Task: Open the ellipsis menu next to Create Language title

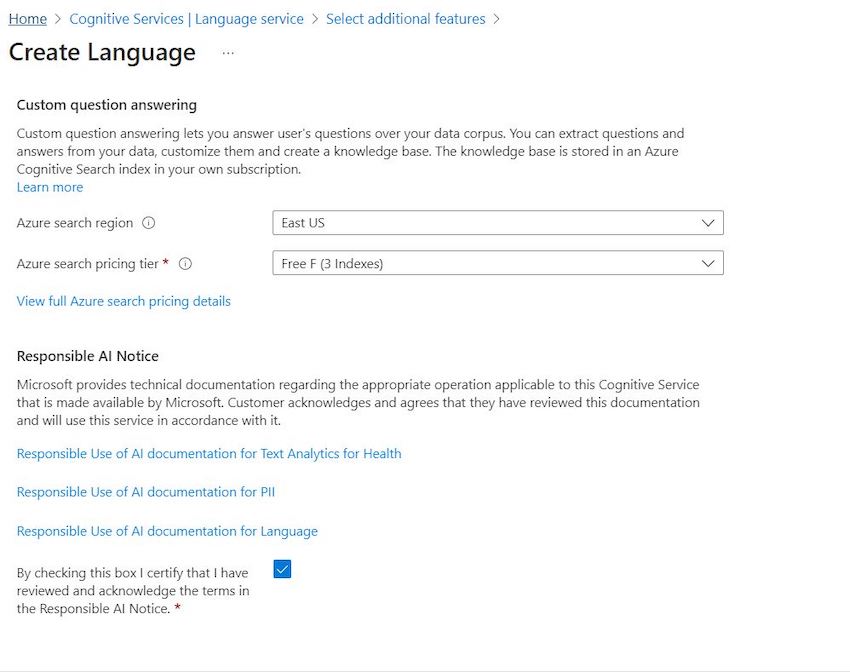Action: click(x=227, y=53)
